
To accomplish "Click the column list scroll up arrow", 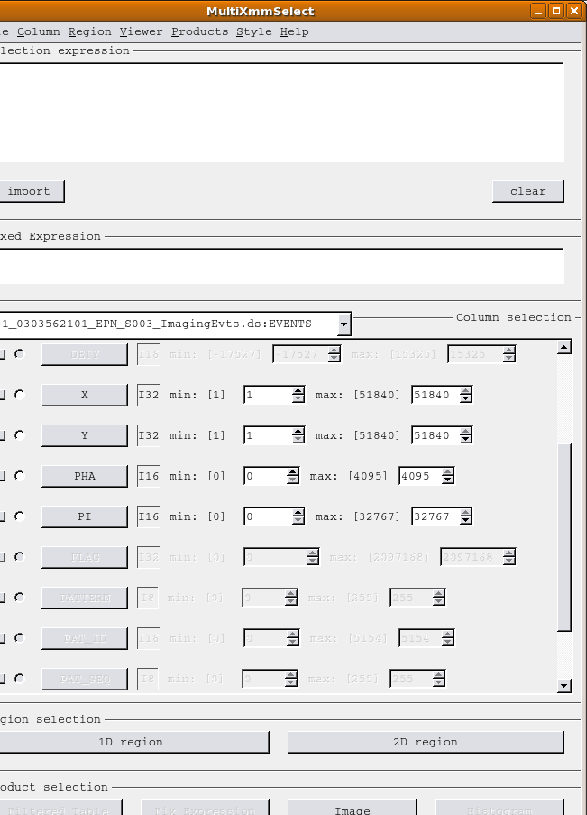I will click(564, 347).
